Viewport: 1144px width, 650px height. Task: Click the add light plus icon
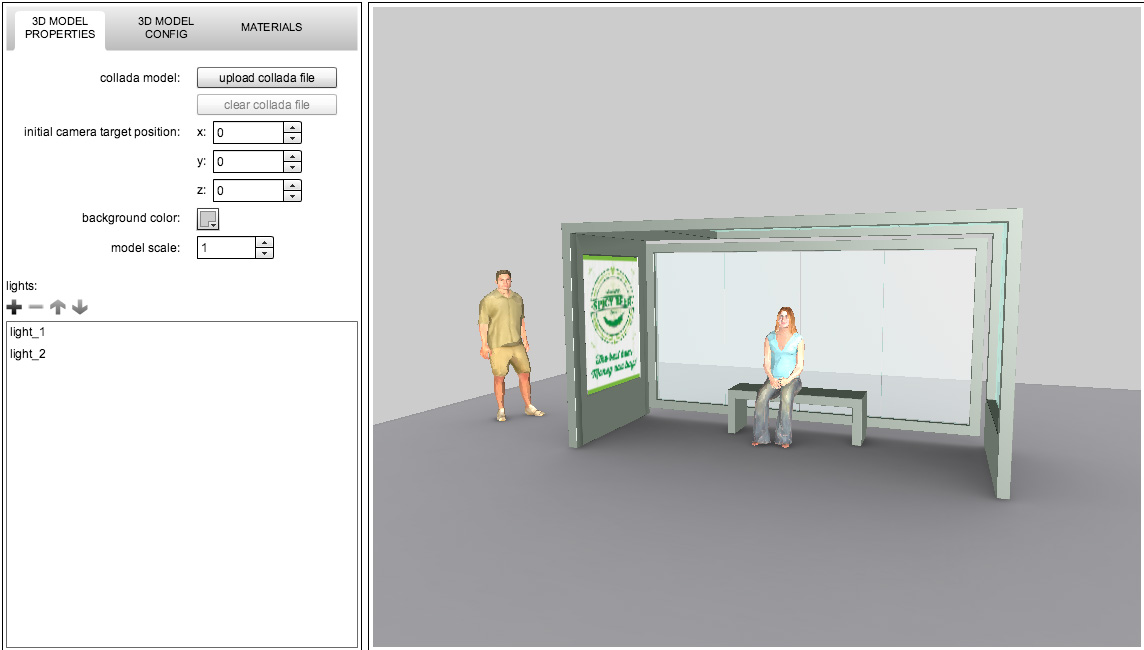[x=14, y=308]
